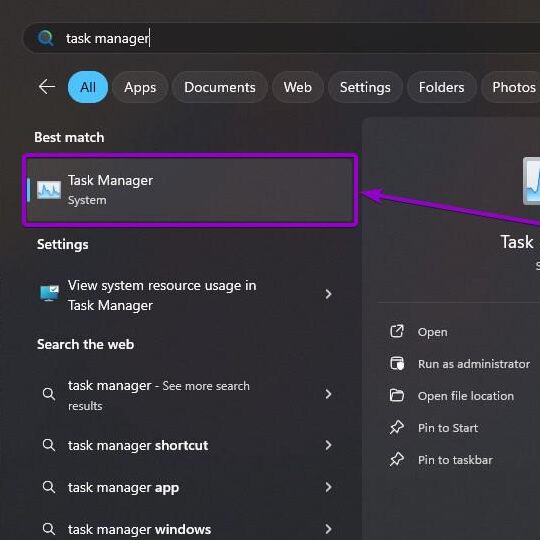
Task: Click the Open file location folder icon
Action: (x=397, y=395)
